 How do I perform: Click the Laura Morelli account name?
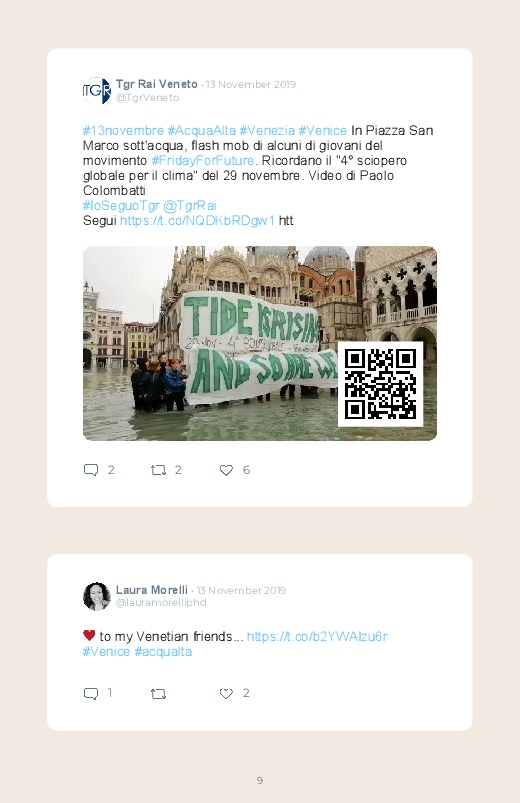point(152,590)
